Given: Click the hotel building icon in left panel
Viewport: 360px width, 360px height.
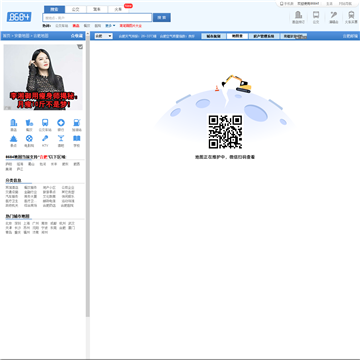Looking at the screenshot, I should (13, 123).
